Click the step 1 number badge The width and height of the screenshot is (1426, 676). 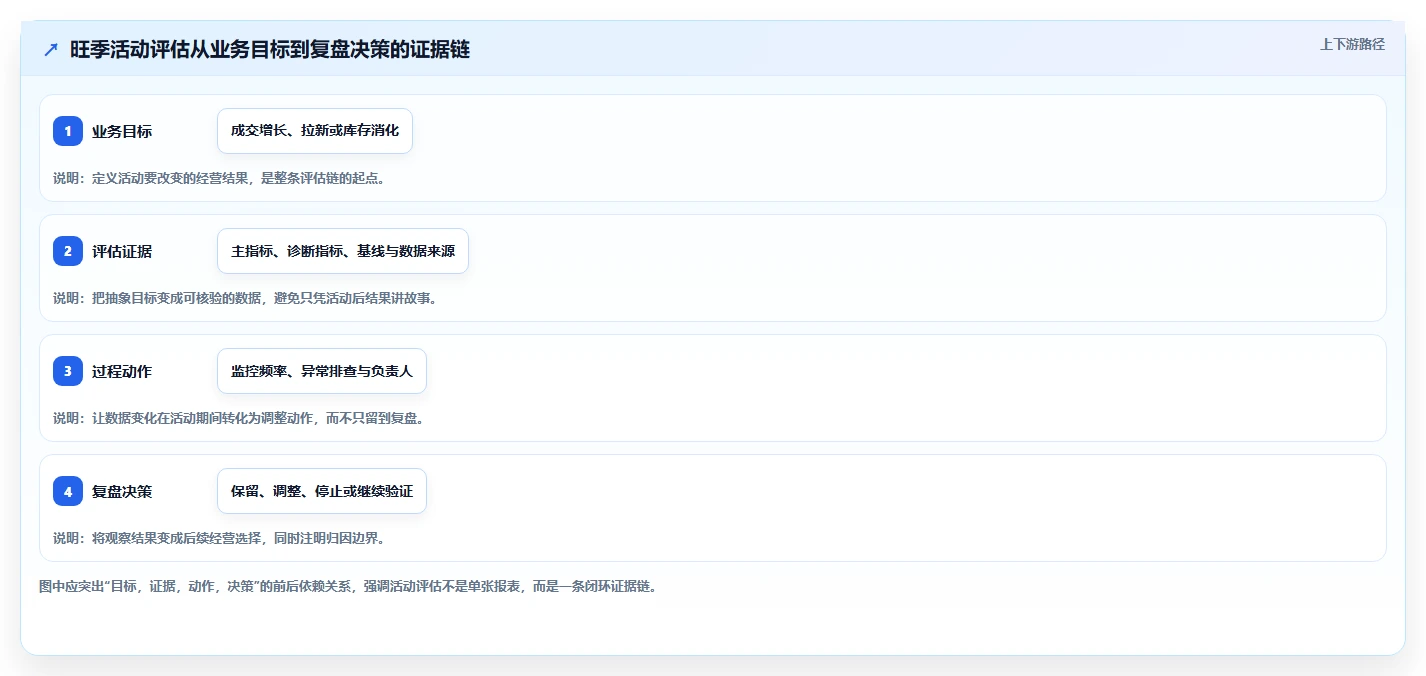pos(68,131)
